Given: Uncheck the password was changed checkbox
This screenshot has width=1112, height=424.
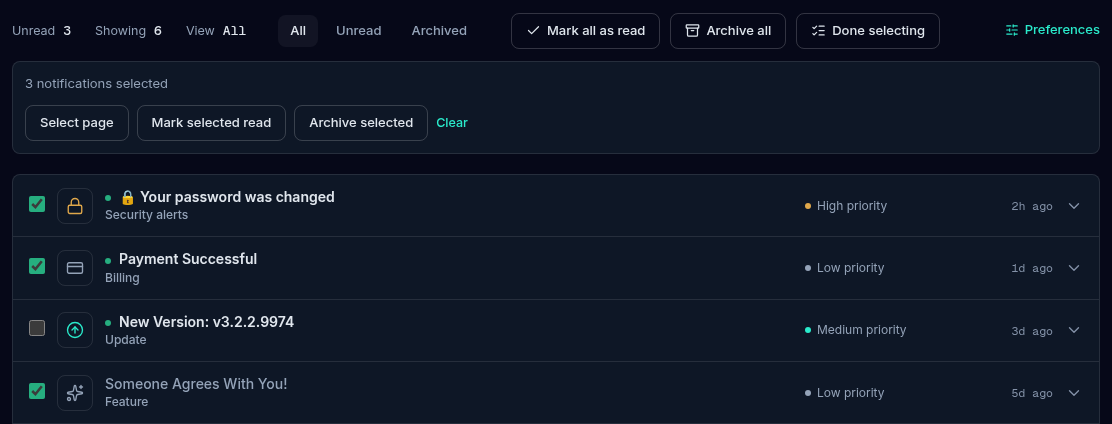Looking at the screenshot, I should [37, 204].
